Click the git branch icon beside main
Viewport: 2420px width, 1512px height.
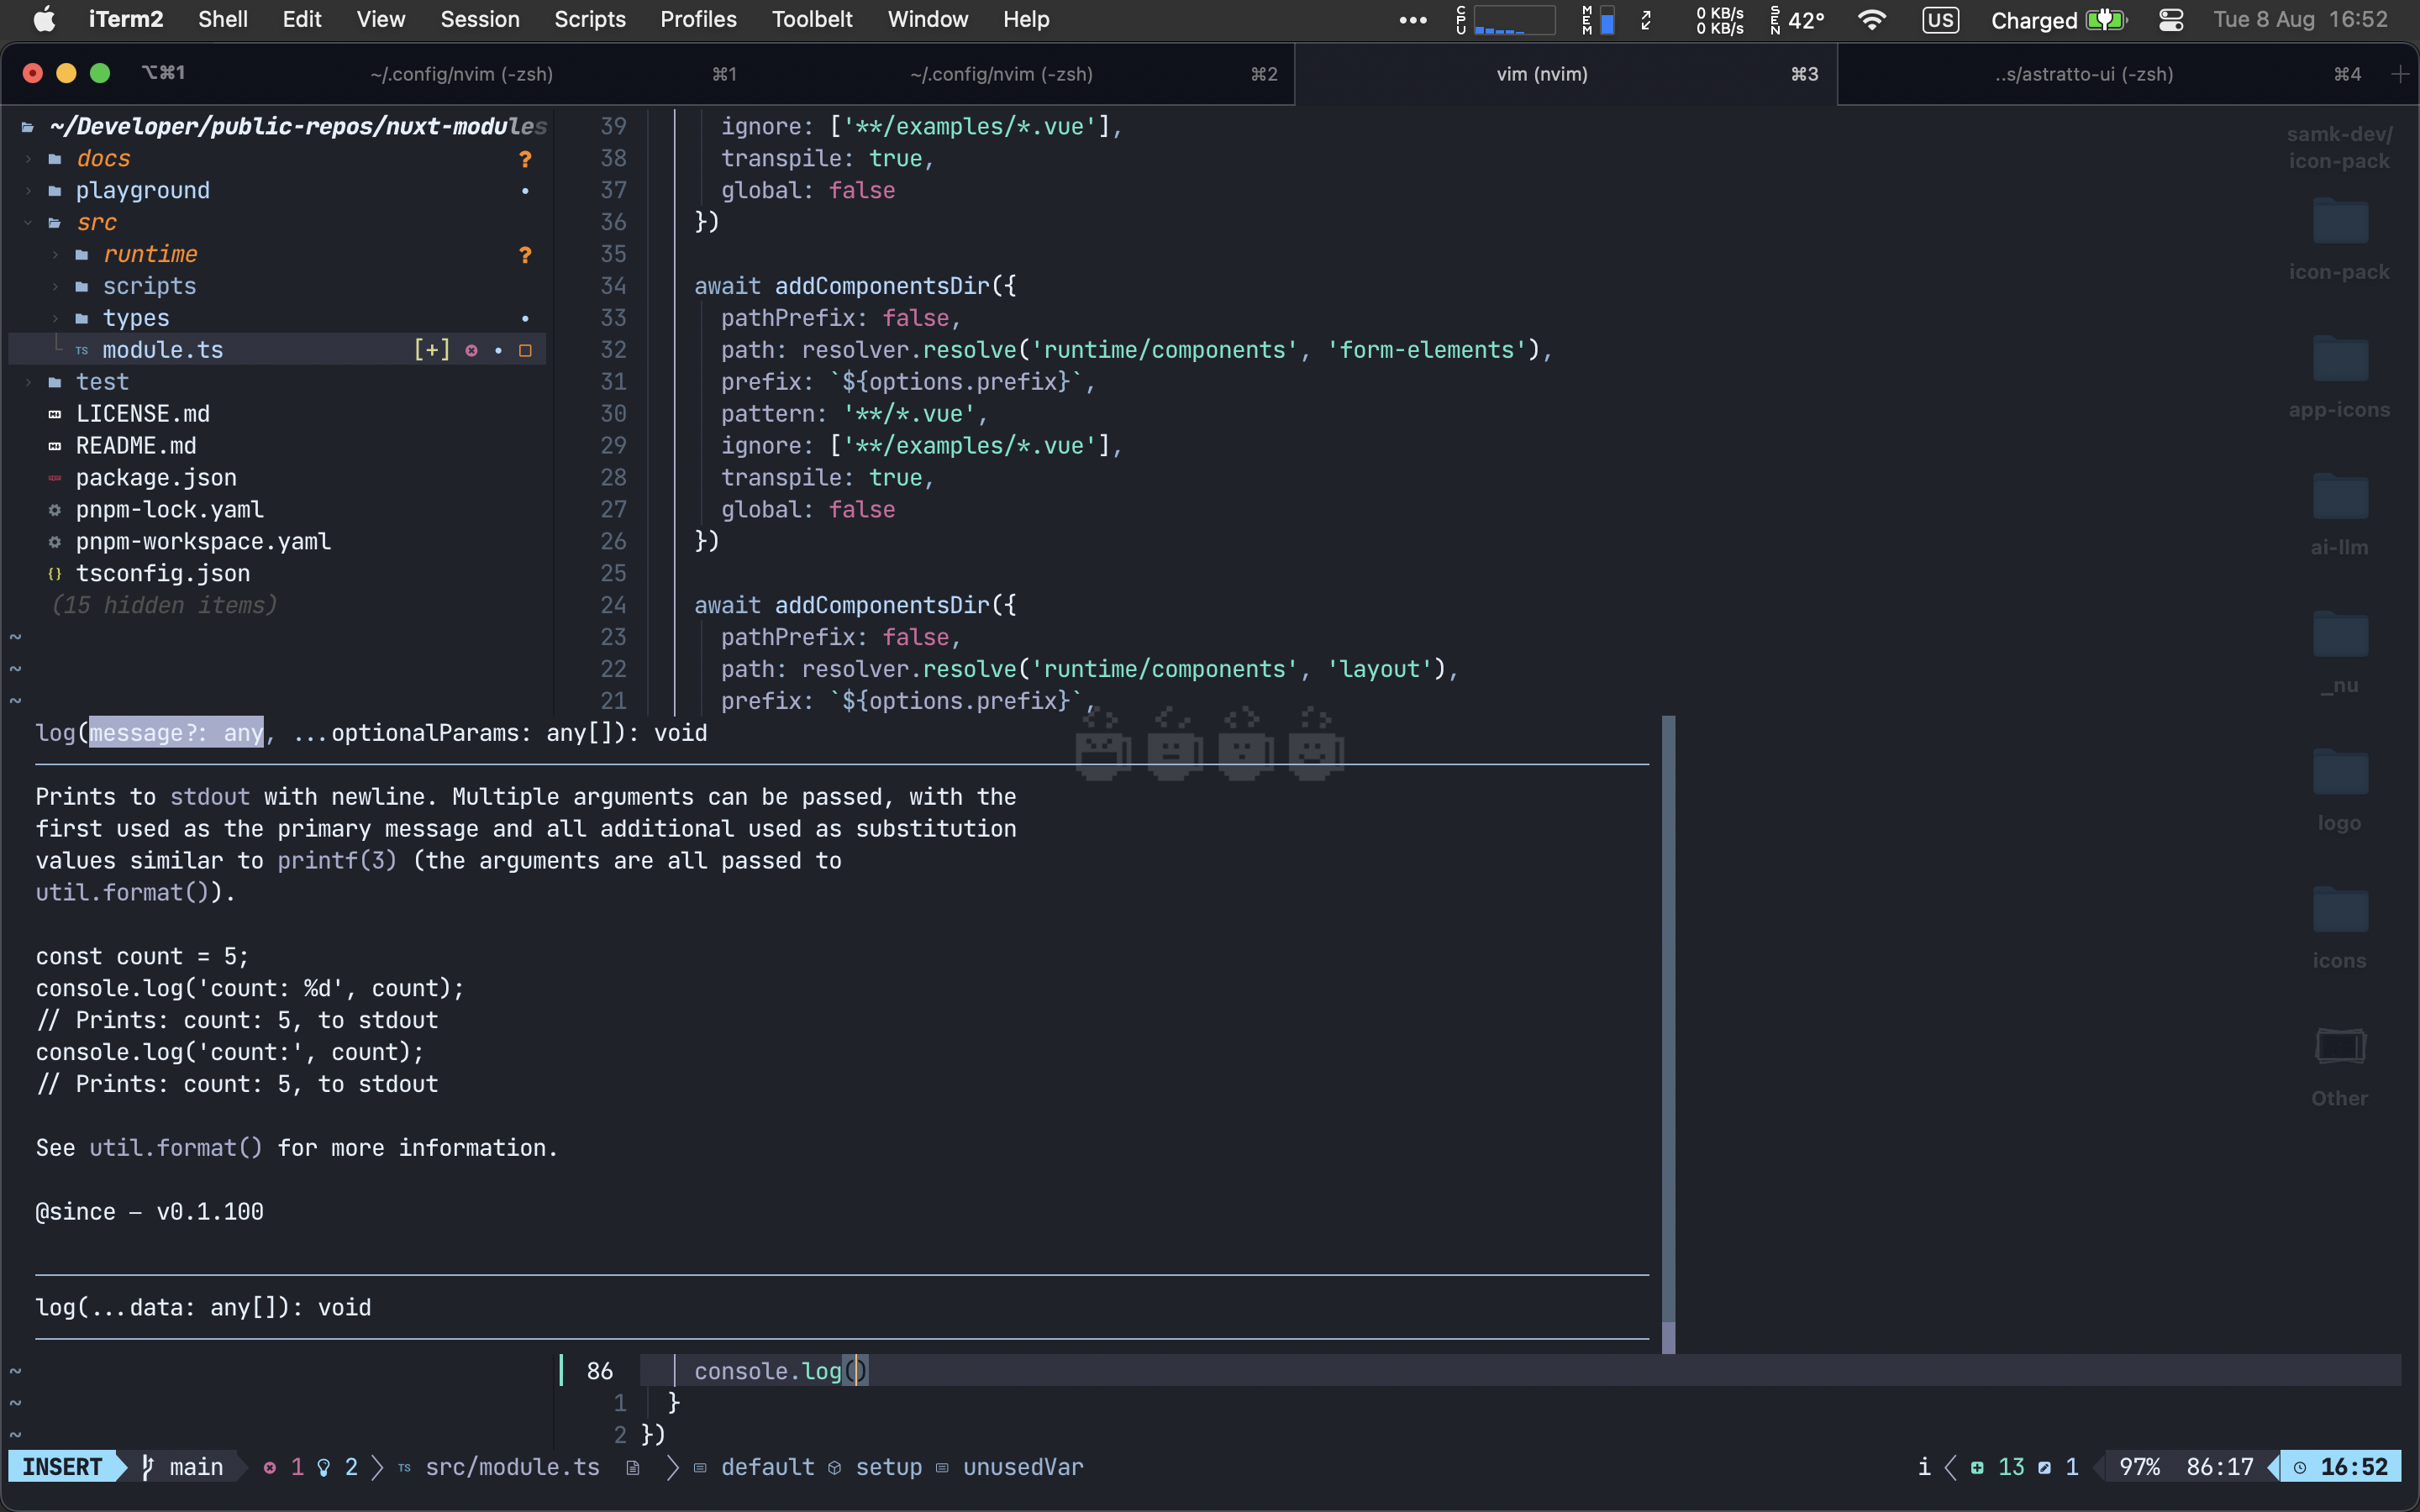[x=148, y=1467]
